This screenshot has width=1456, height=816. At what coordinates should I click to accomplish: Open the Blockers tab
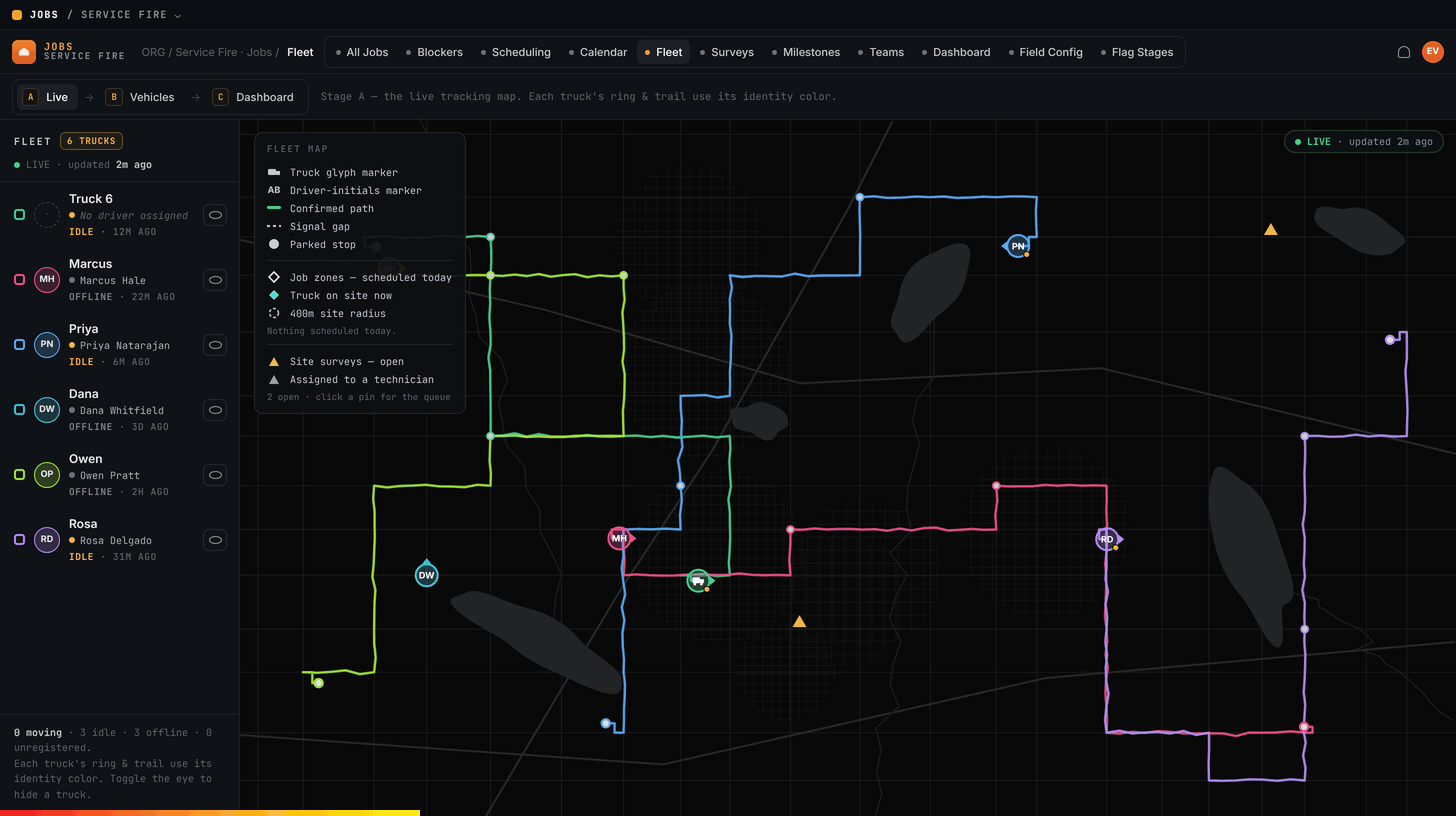point(434,52)
